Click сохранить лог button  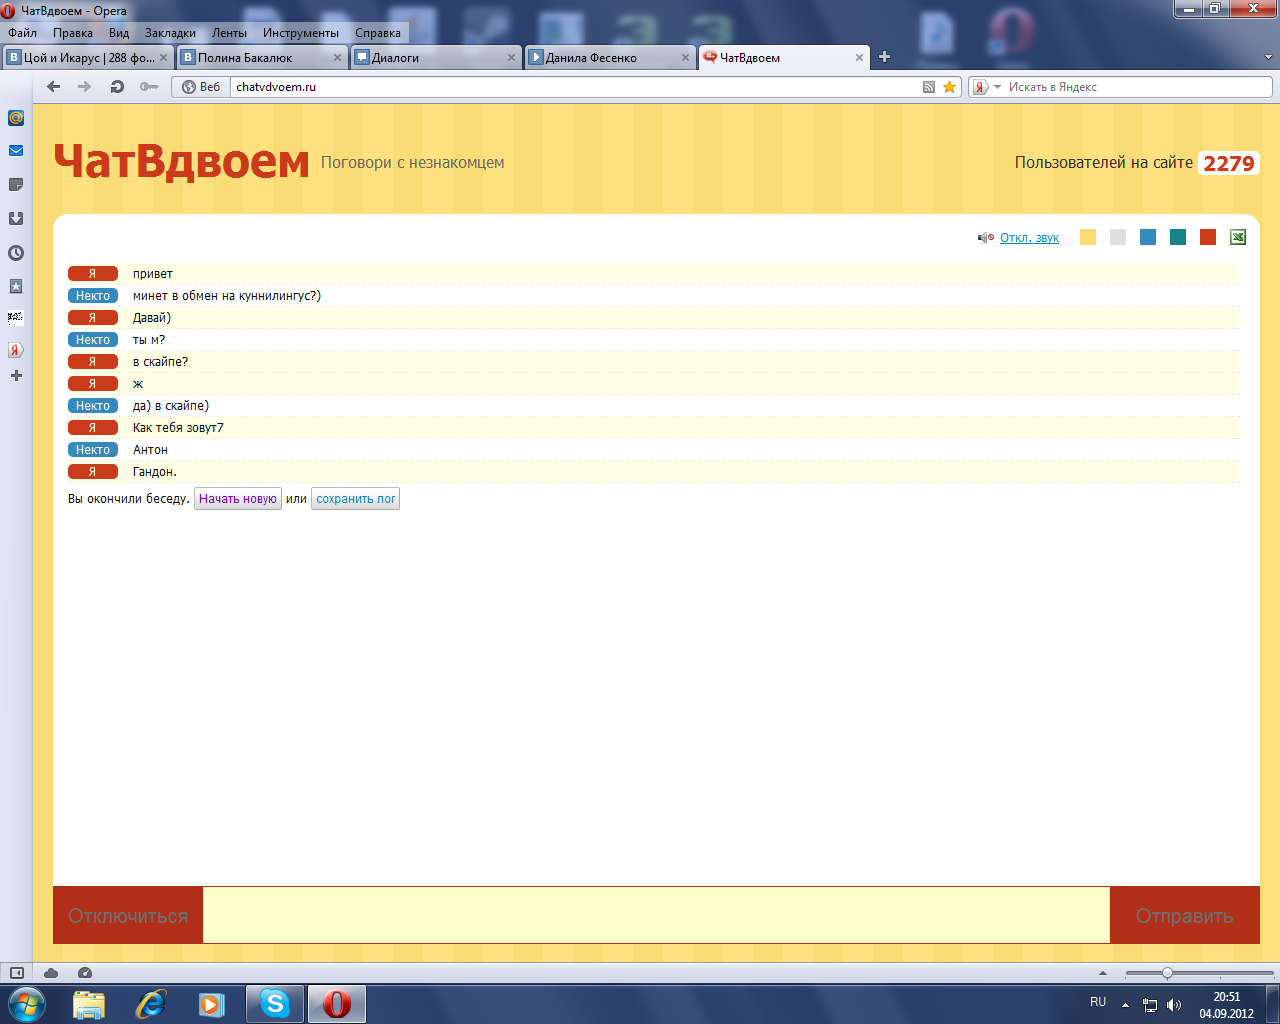coord(355,499)
